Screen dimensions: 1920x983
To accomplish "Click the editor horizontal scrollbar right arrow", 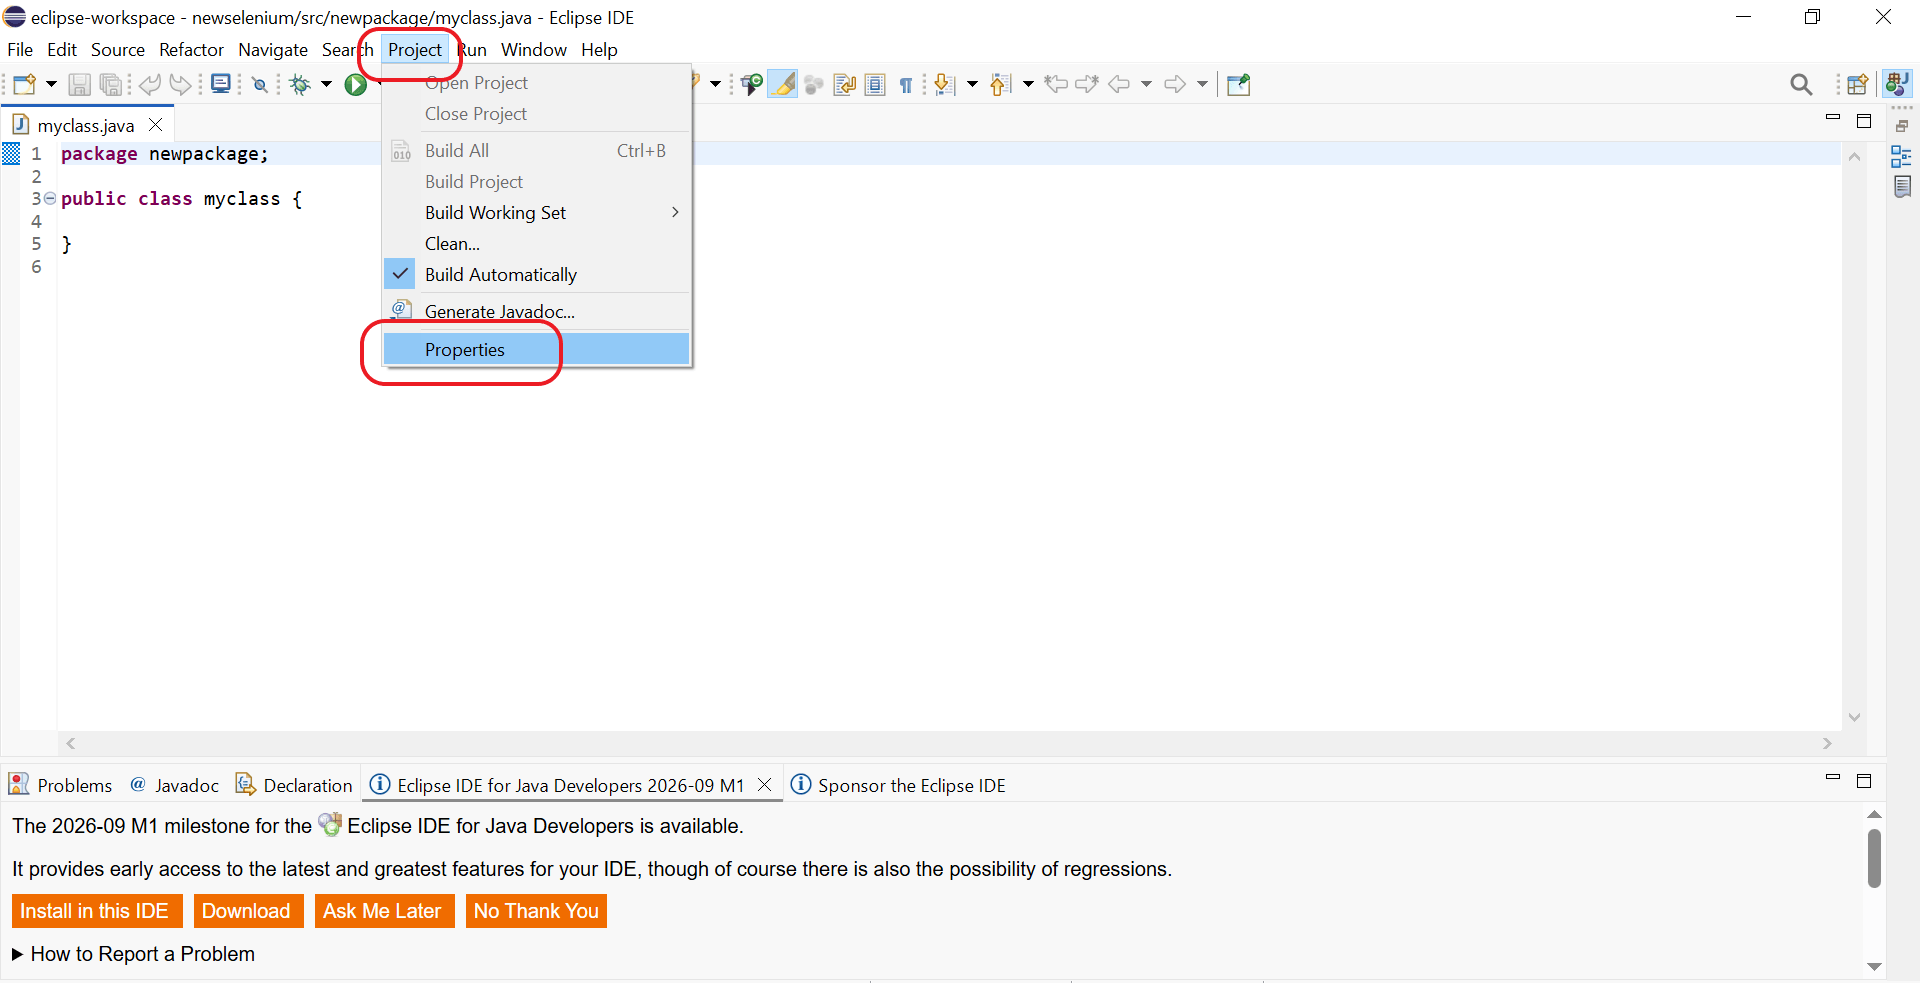I will [x=1827, y=744].
